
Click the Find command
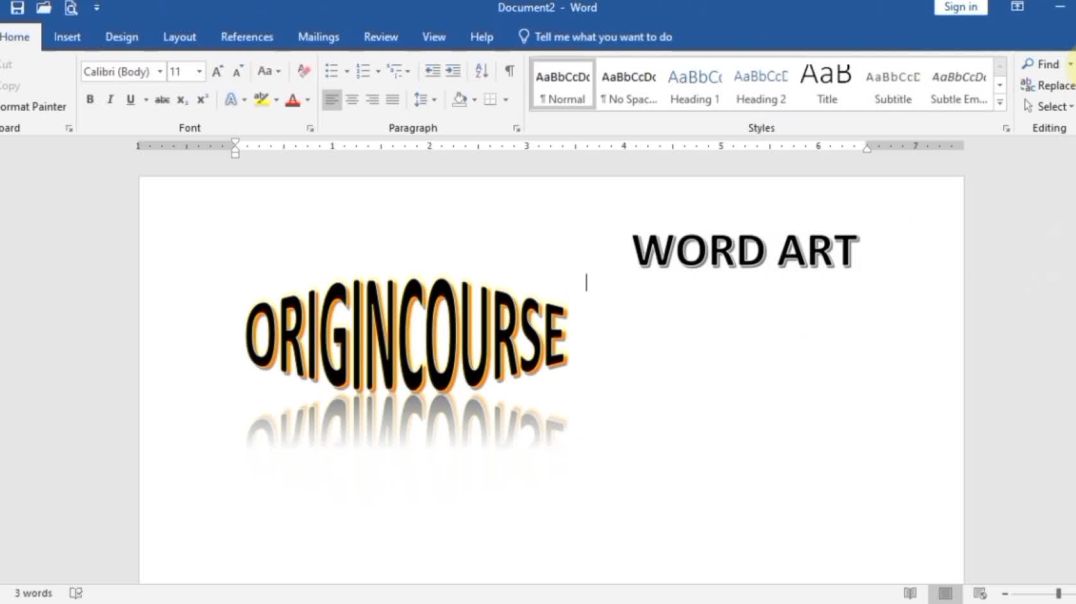pos(1043,63)
